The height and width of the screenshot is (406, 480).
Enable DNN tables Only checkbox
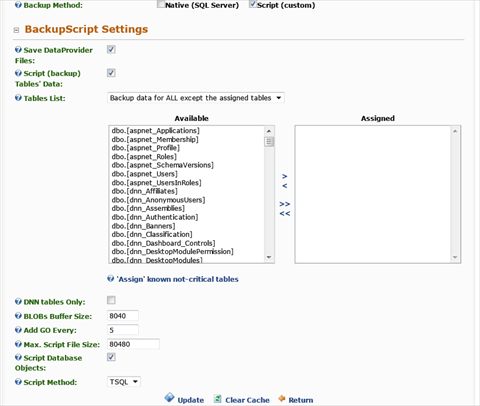click(111, 300)
